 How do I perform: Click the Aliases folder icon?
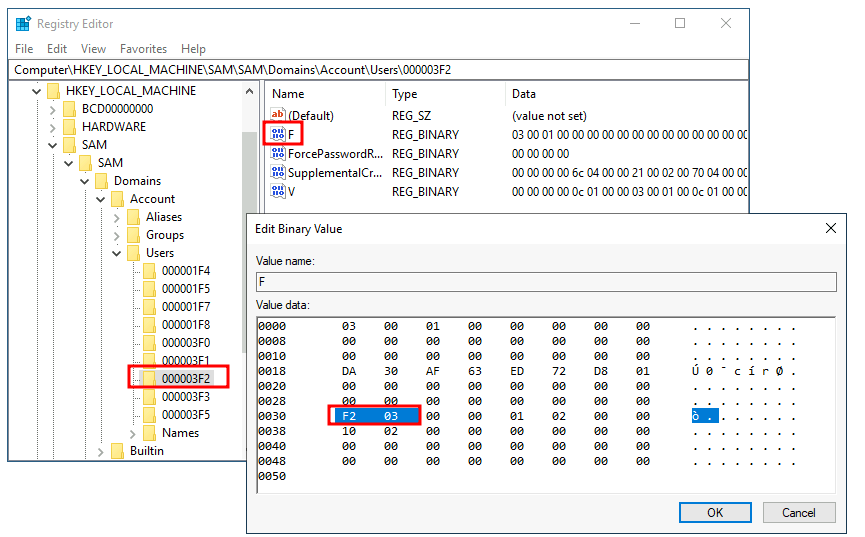tap(134, 217)
